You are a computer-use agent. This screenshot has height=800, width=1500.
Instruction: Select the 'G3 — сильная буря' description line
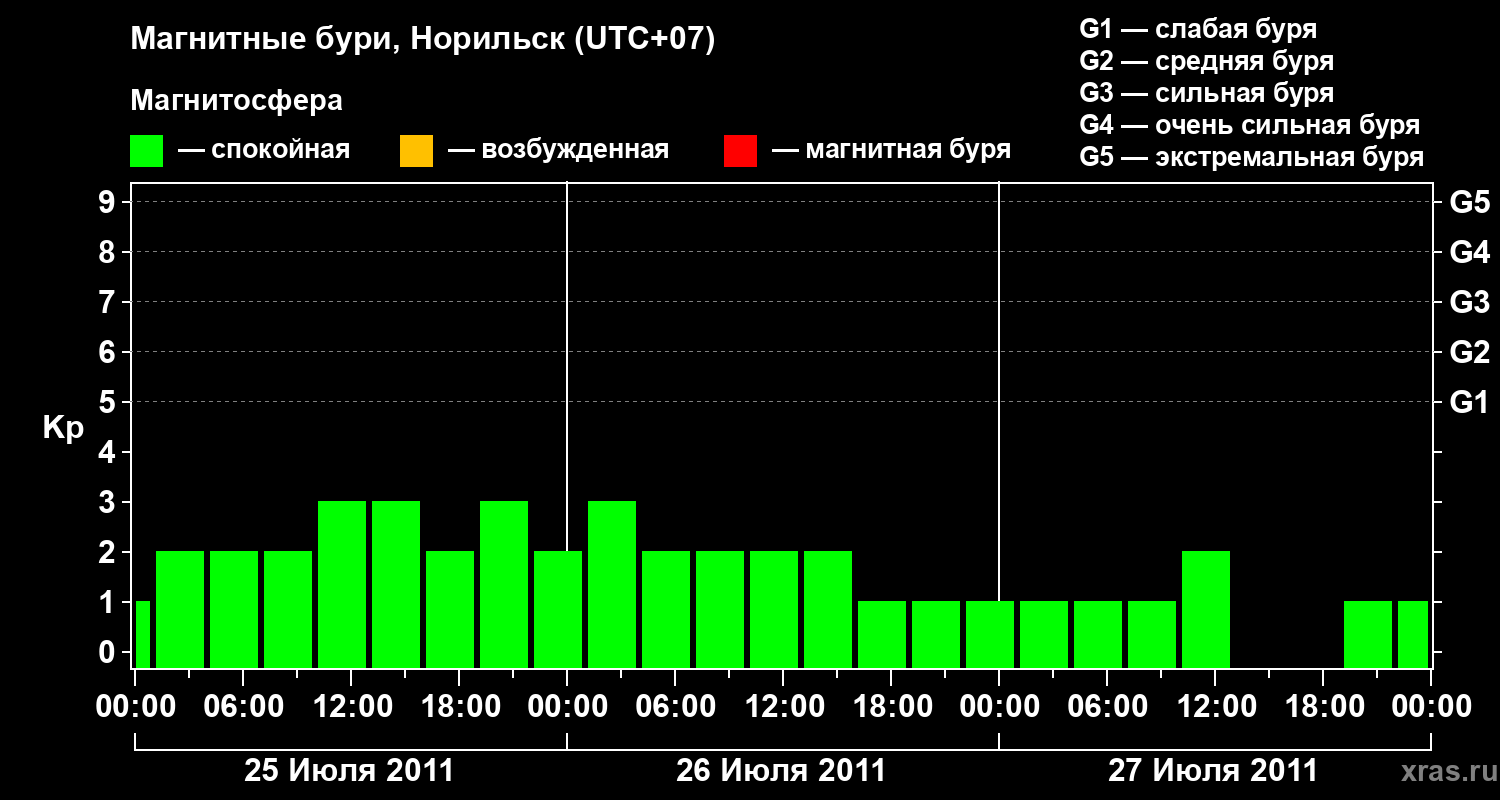(x=1207, y=93)
